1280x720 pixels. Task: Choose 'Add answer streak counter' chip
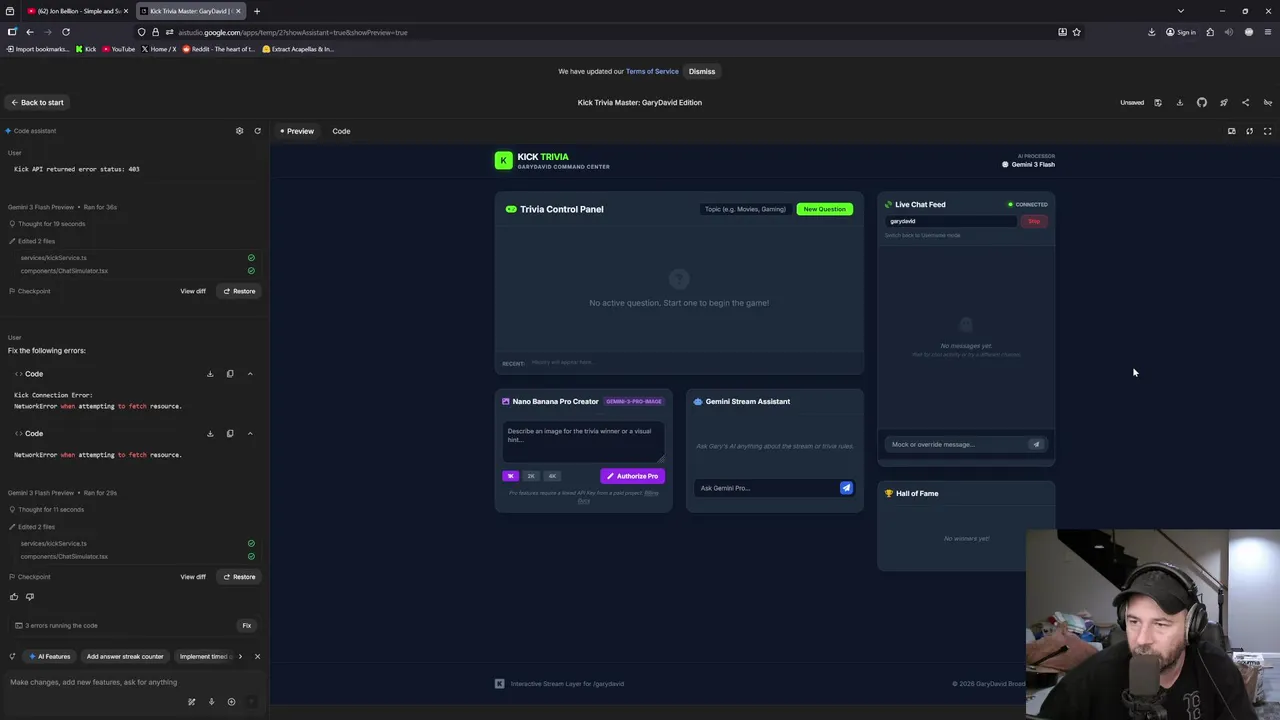click(125, 657)
